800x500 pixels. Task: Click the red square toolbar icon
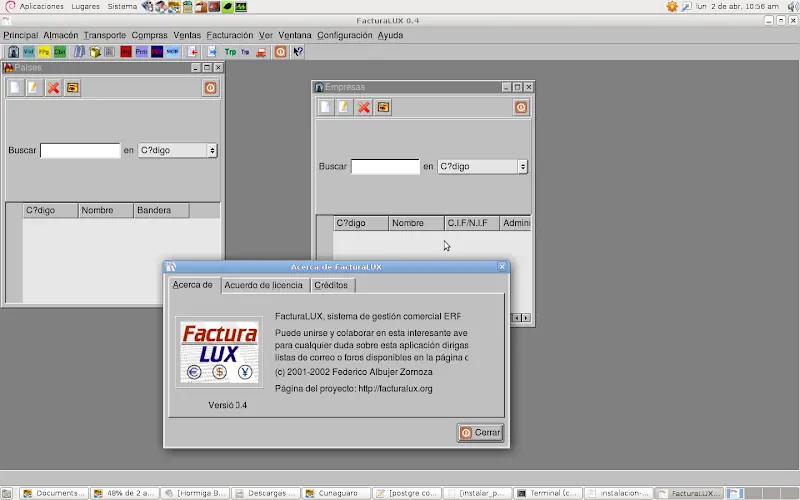tap(126, 52)
